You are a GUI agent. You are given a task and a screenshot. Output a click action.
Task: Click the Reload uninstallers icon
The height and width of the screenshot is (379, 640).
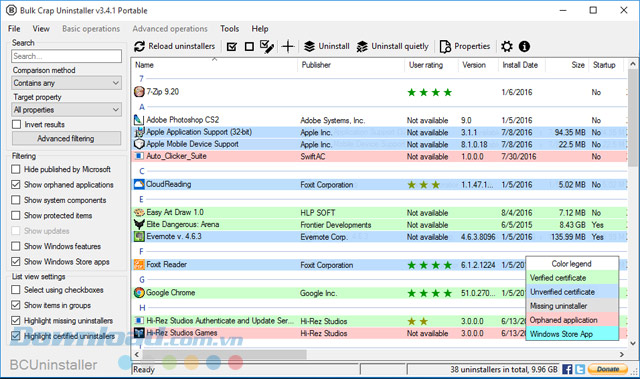(x=139, y=47)
